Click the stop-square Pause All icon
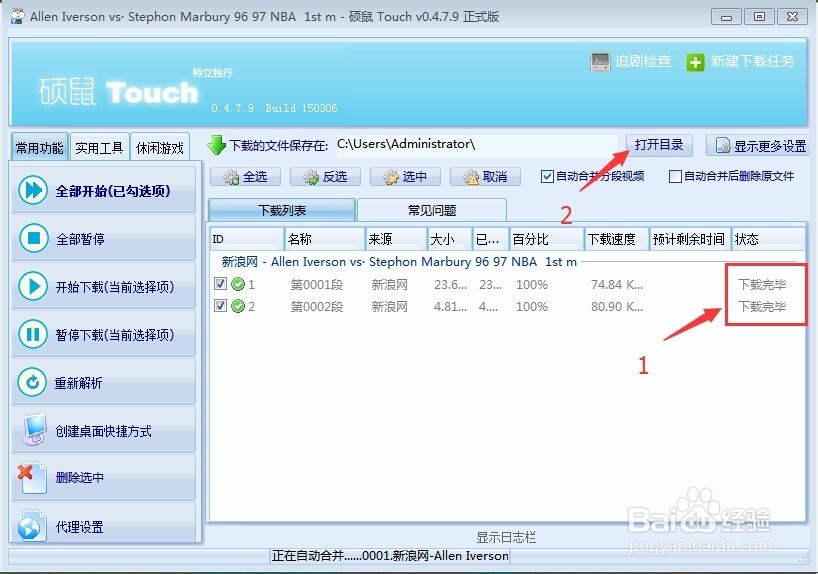Viewport: 818px width, 574px height. [33, 238]
